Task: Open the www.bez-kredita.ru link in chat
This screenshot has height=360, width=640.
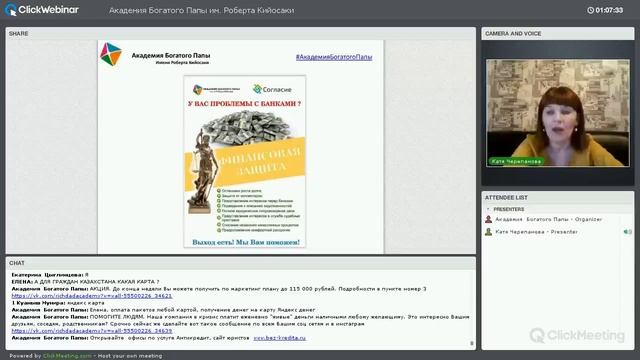Action: (x=280, y=338)
